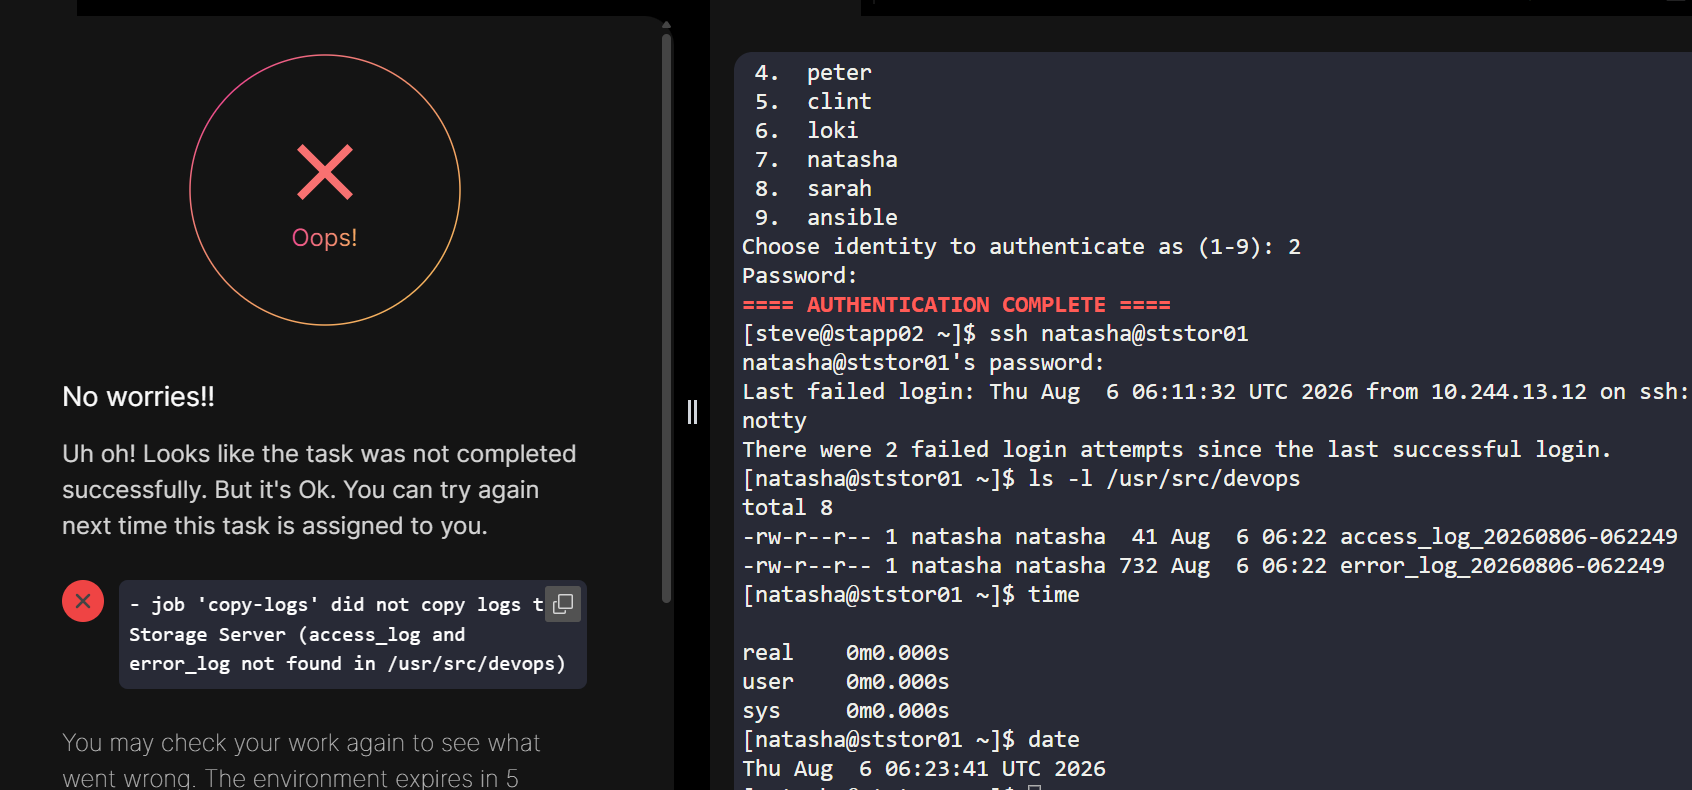Viewport: 1692px width, 790px height.
Task: Click the scrollbar up arrow in left panel
Action: tap(666, 25)
